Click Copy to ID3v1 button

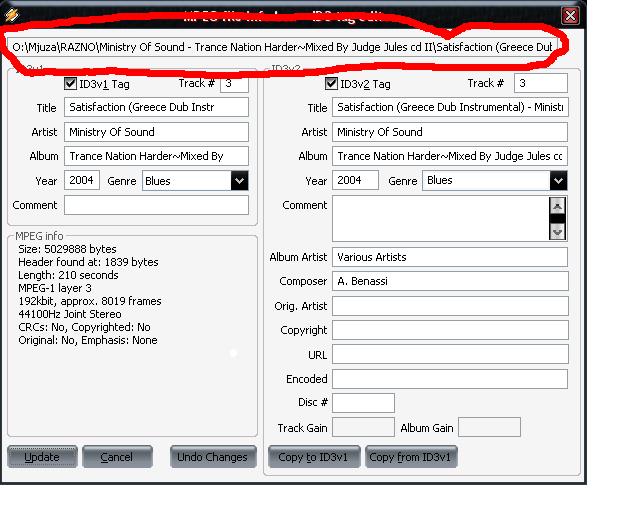pyautogui.click(x=313, y=457)
